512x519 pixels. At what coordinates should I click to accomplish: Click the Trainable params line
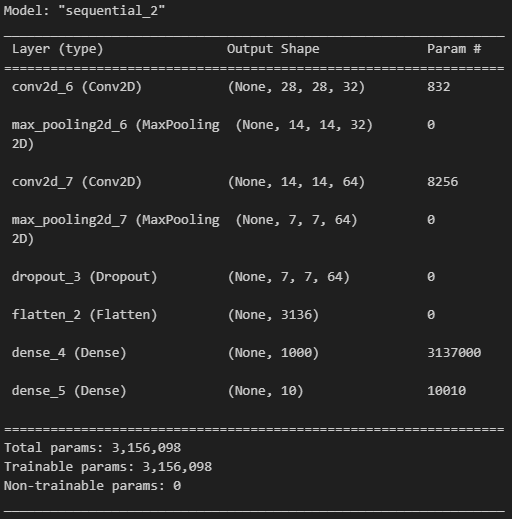tap(108, 467)
